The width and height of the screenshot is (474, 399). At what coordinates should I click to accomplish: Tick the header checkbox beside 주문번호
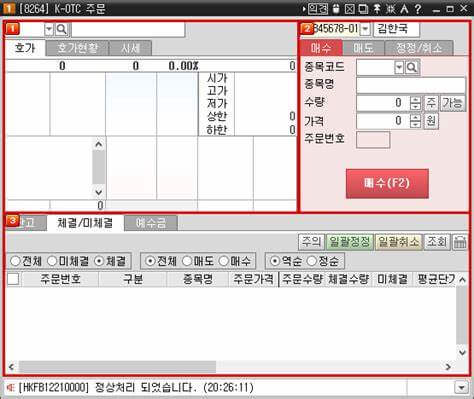click(x=13, y=279)
